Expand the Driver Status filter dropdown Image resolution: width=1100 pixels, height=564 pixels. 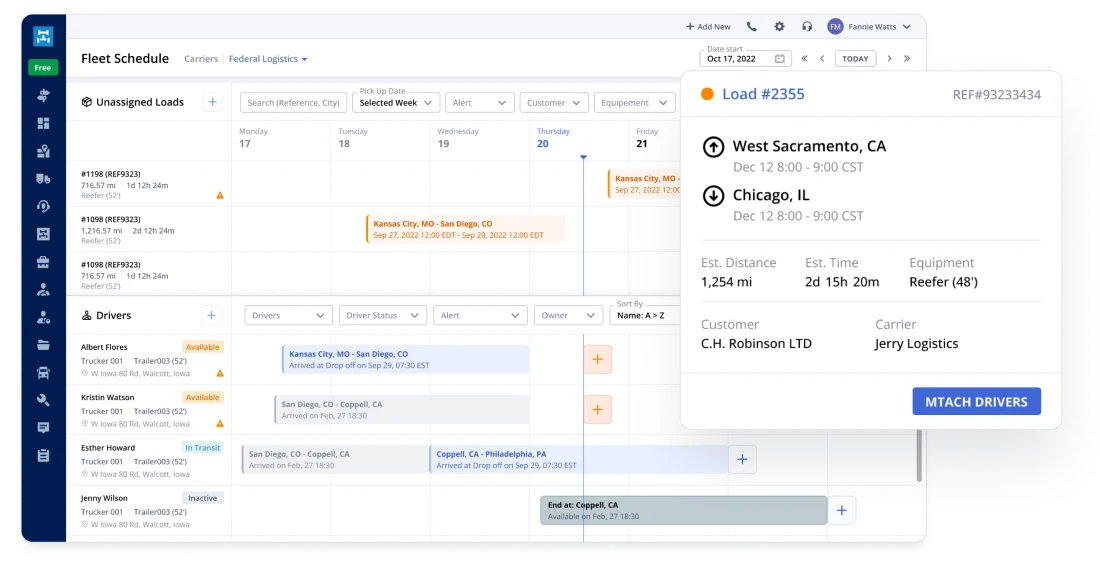[382, 315]
